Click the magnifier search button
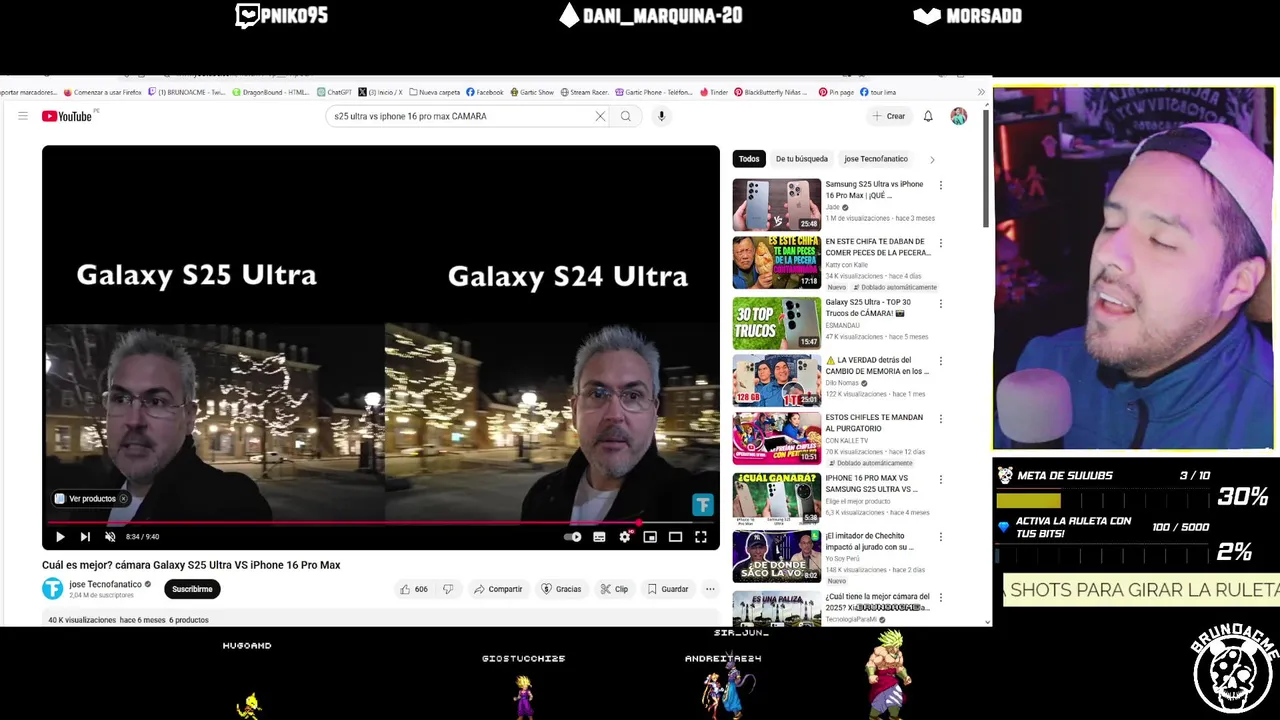 coord(626,116)
